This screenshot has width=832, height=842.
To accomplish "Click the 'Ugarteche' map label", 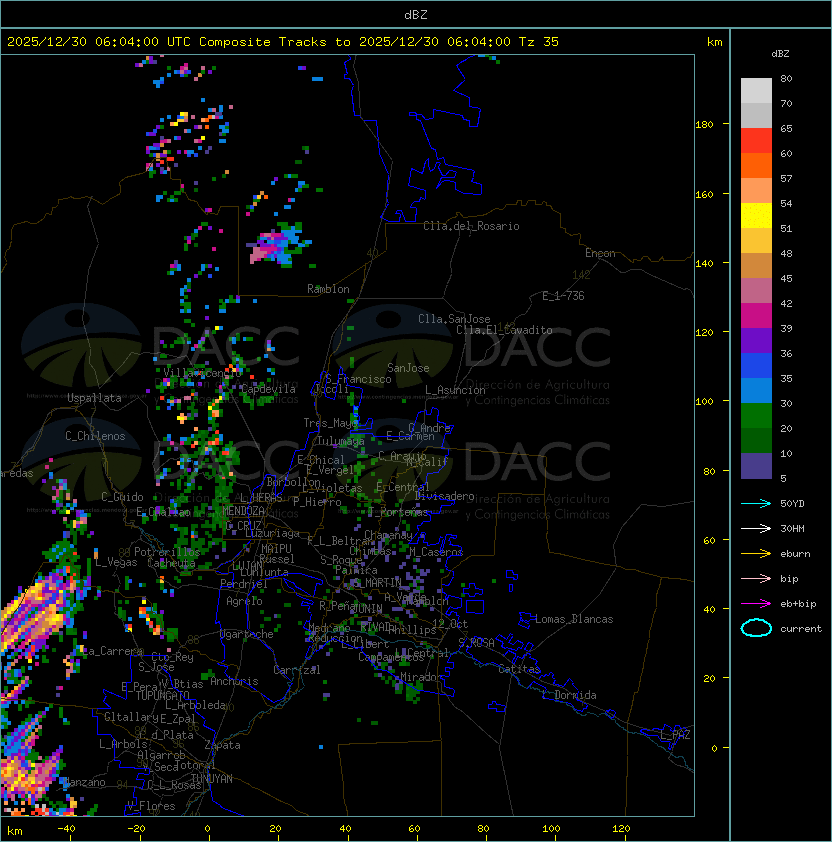I will [x=246, y=634].
